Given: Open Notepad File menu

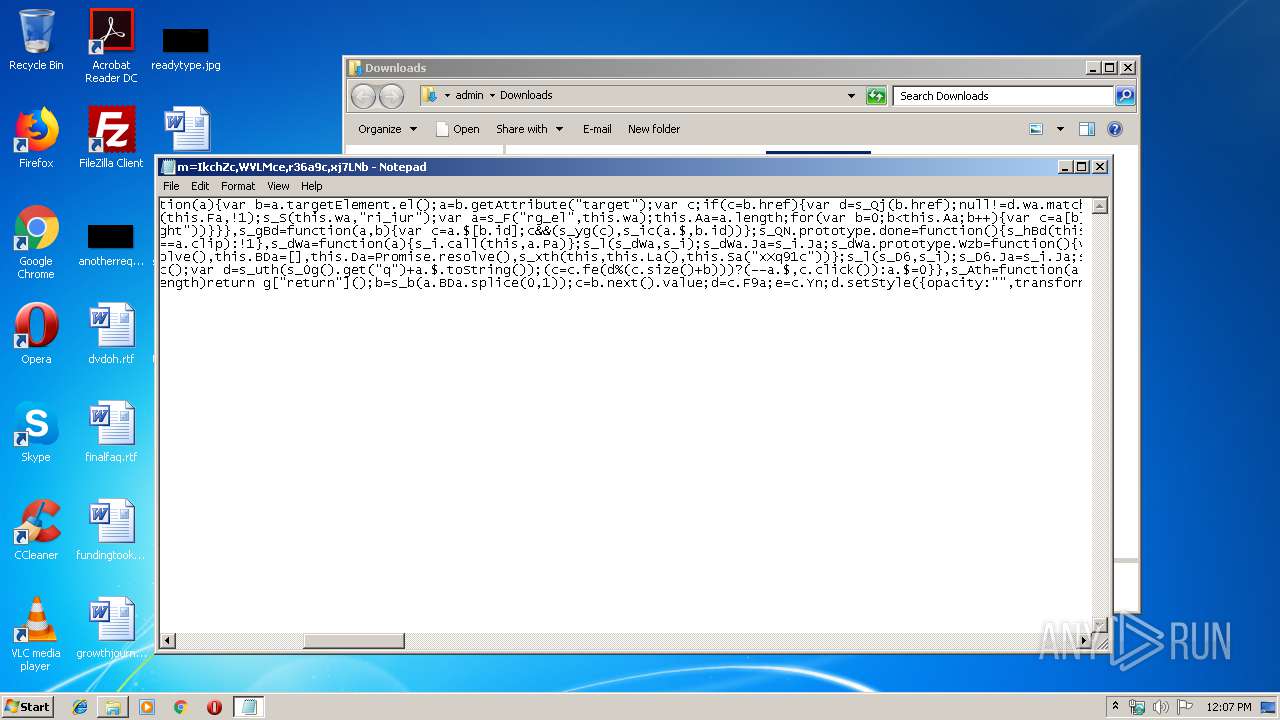Looking at the screenshot, I should click(x=171, y=186).
